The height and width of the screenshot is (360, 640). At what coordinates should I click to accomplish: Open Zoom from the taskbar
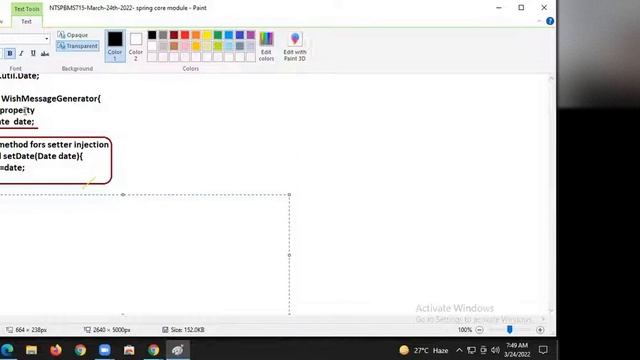tap(104, 350)
